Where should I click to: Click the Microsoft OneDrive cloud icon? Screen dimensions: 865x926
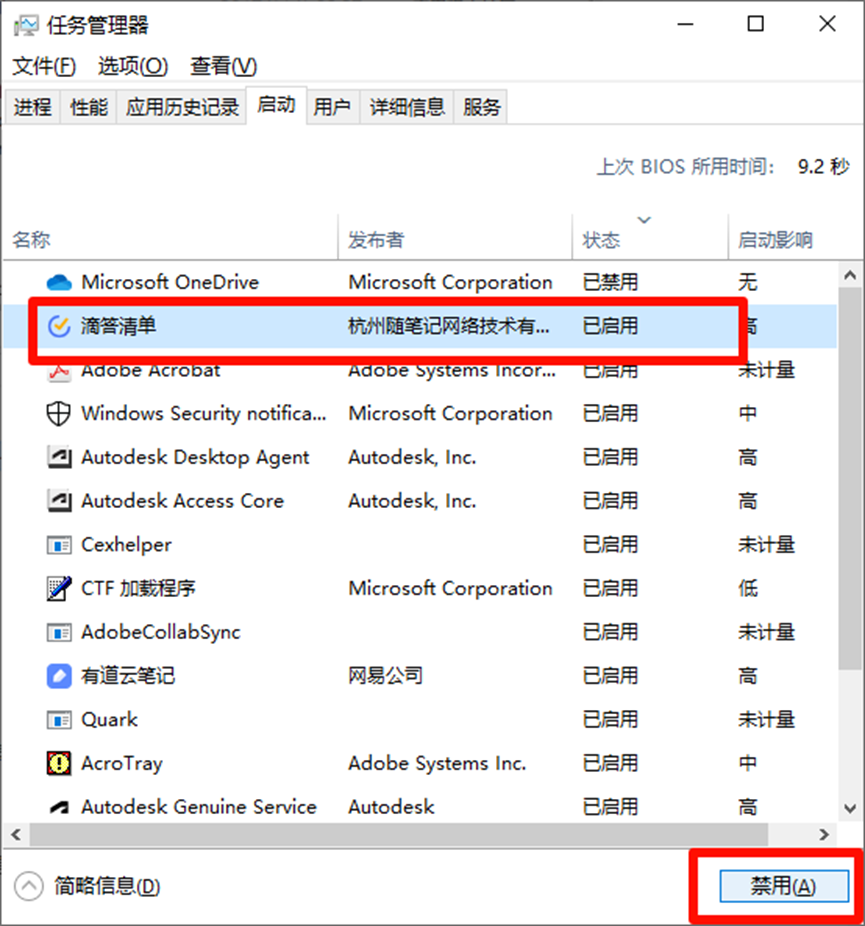point(59,282)
